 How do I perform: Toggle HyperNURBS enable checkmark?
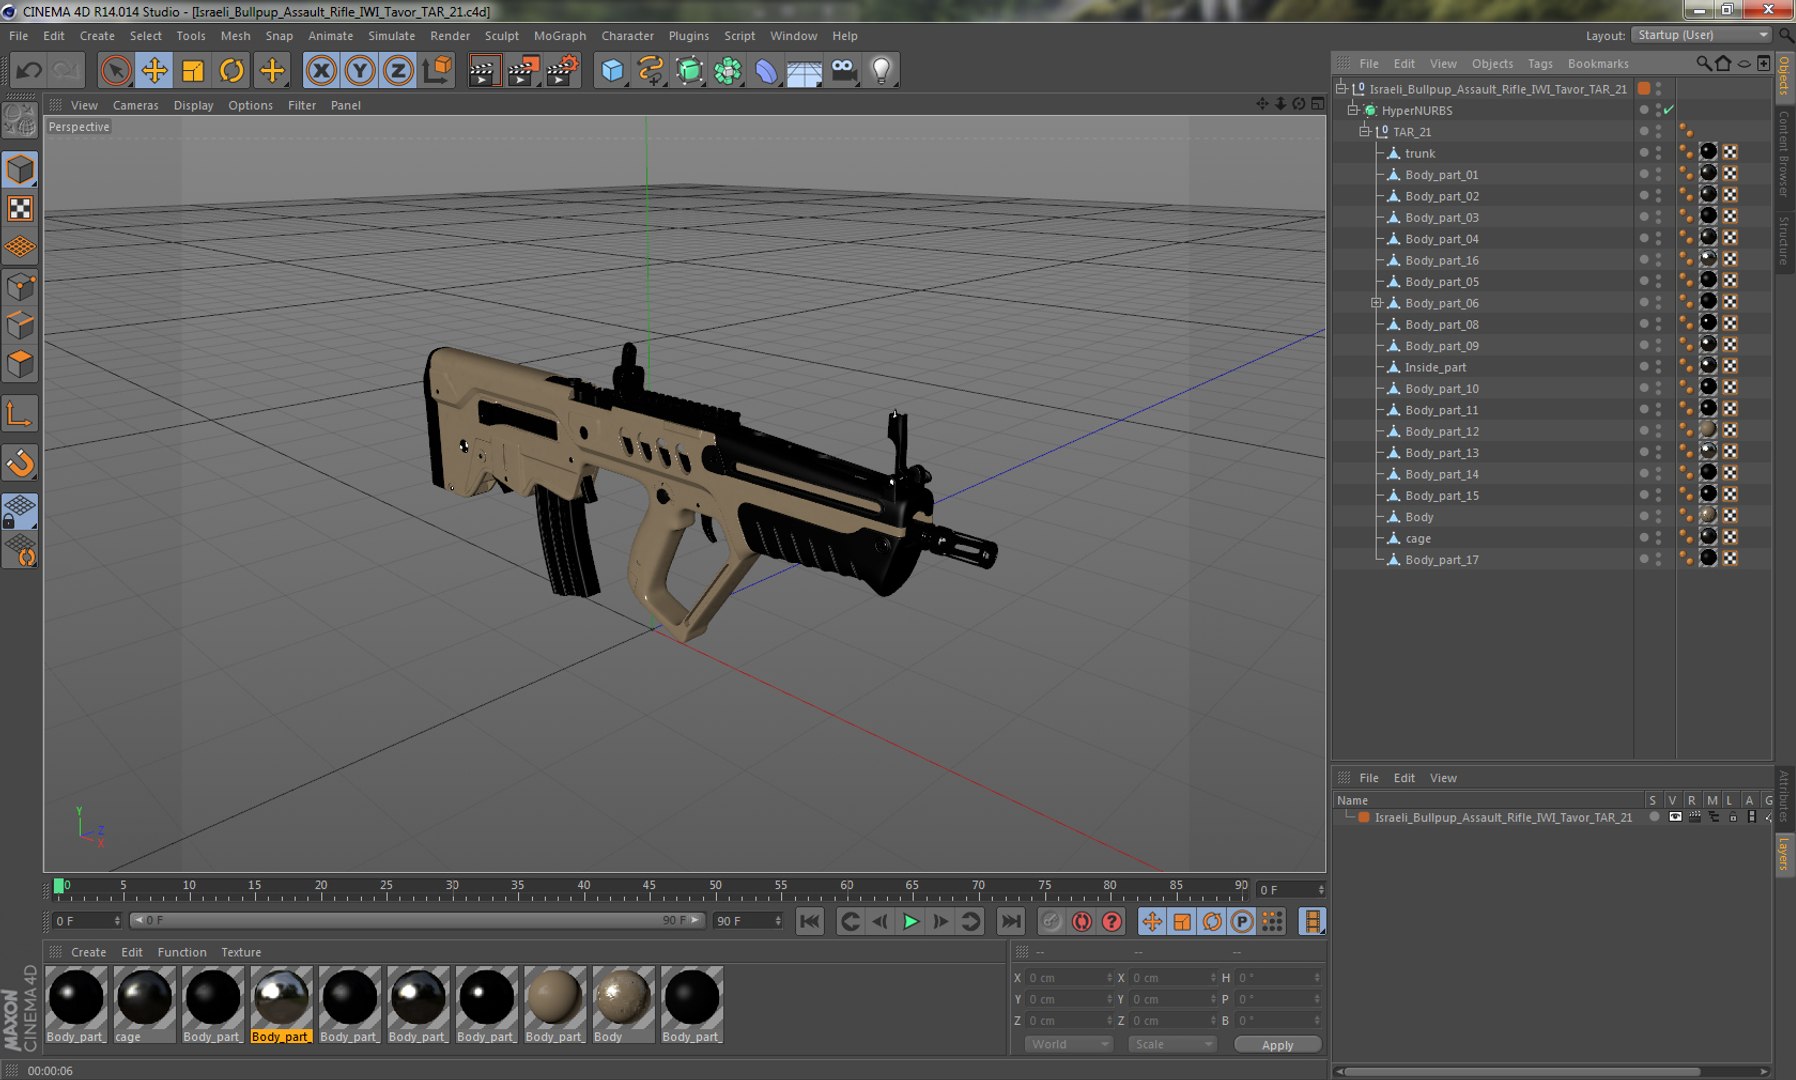[1669, 110]
